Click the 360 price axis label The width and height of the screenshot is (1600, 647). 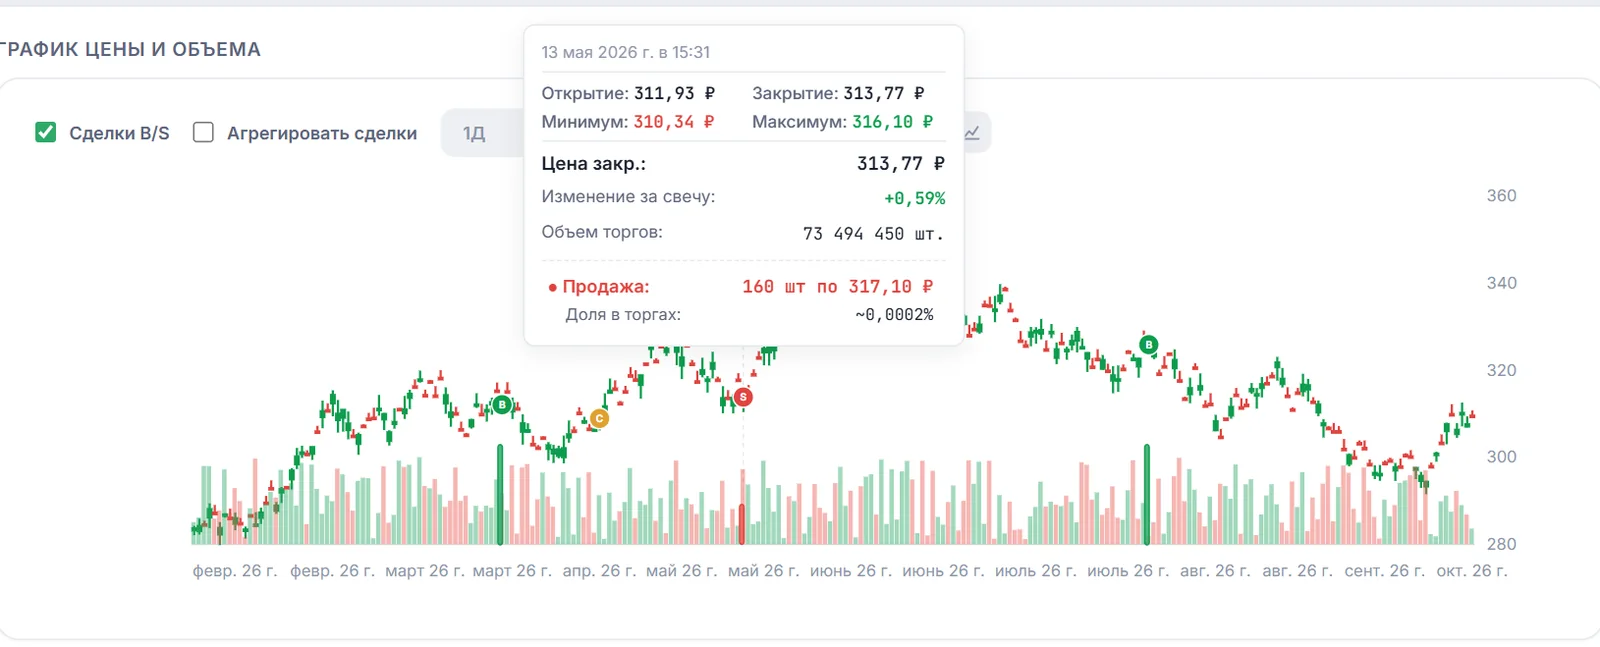(1502, 195)
